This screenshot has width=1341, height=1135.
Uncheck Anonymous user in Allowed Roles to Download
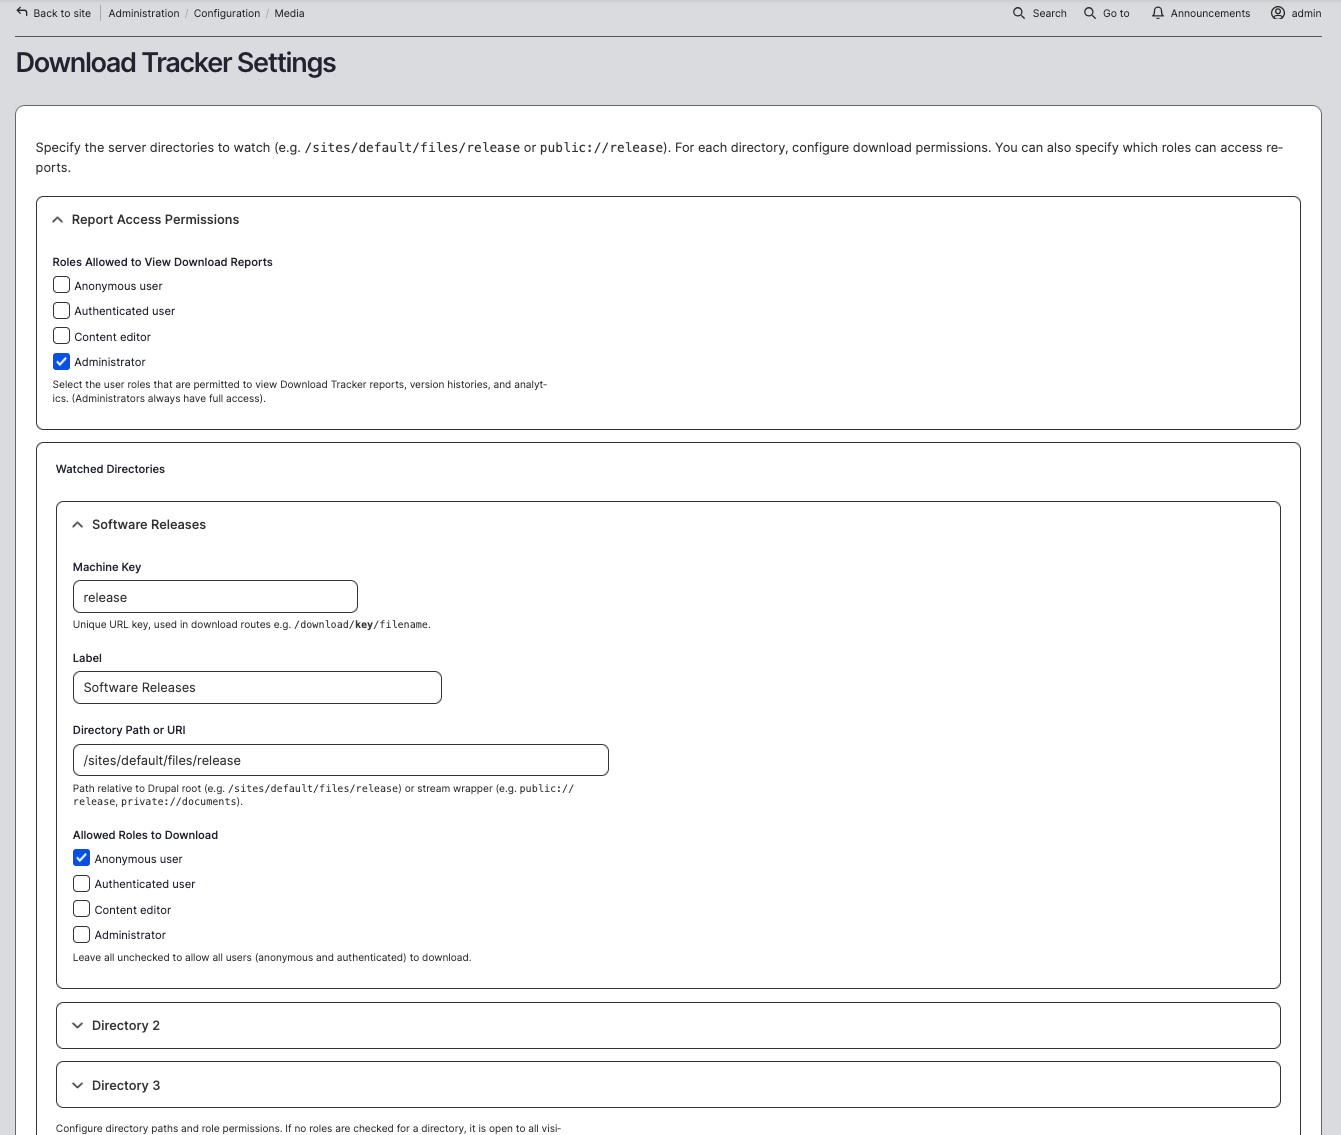82,858
